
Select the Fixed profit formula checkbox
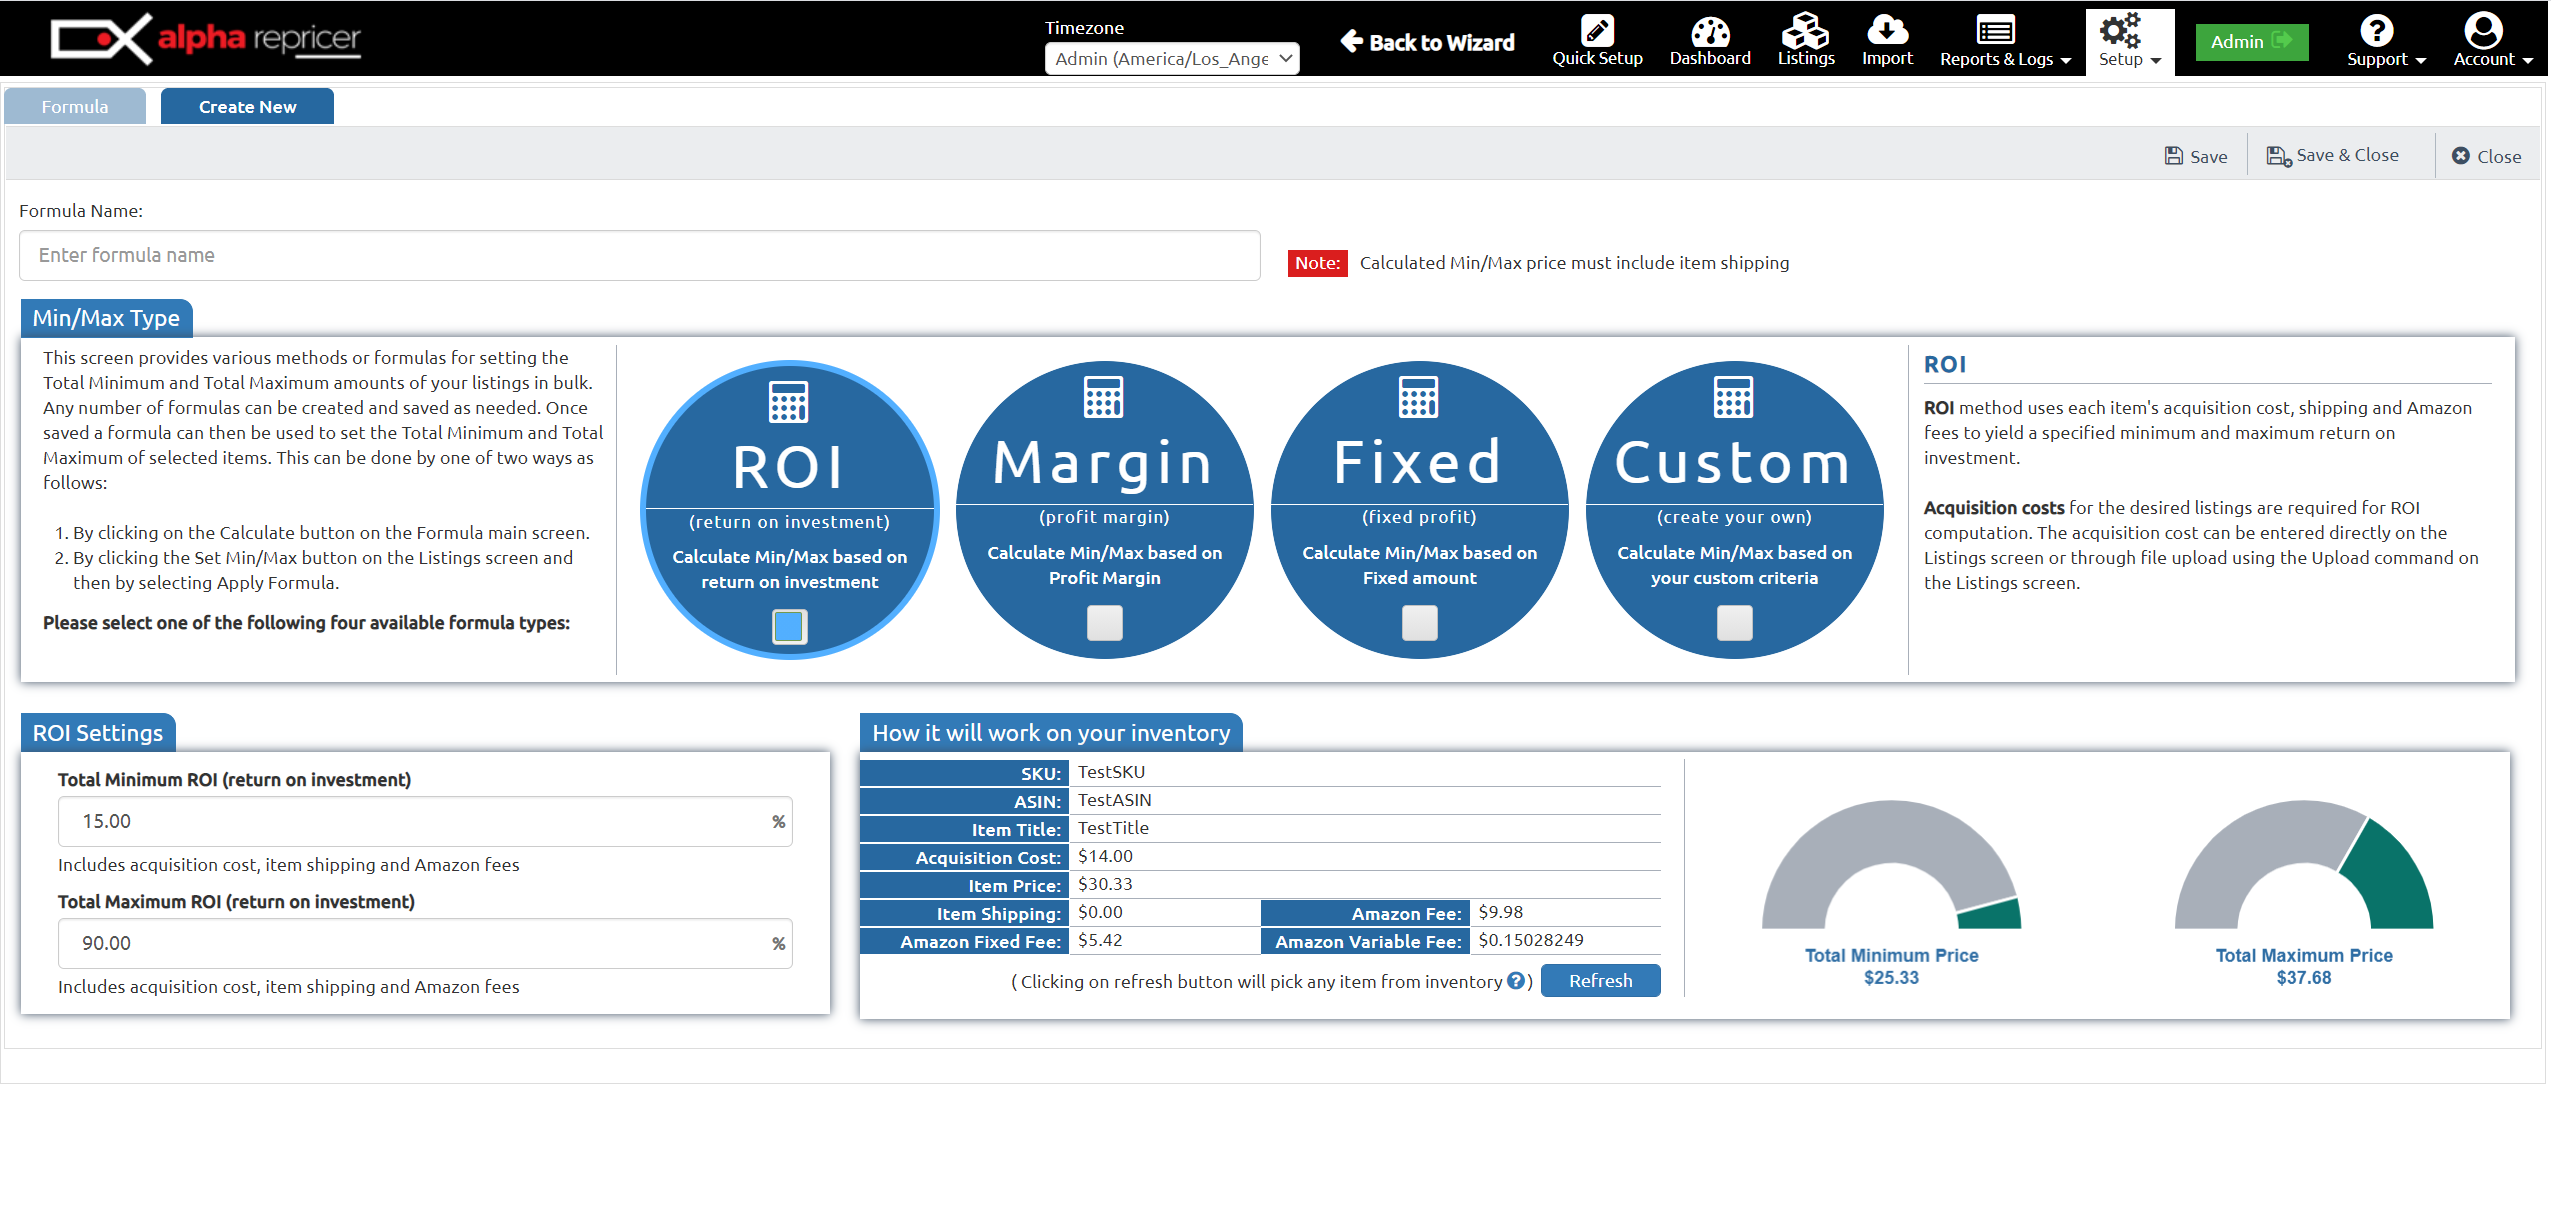(1419, 623)
